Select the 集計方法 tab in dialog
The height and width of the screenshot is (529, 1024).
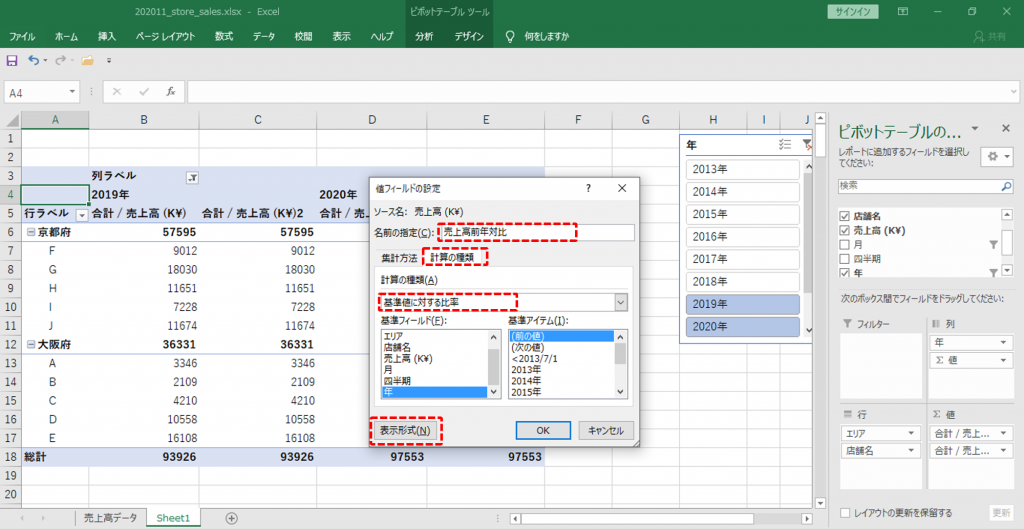tap(399, 258)
